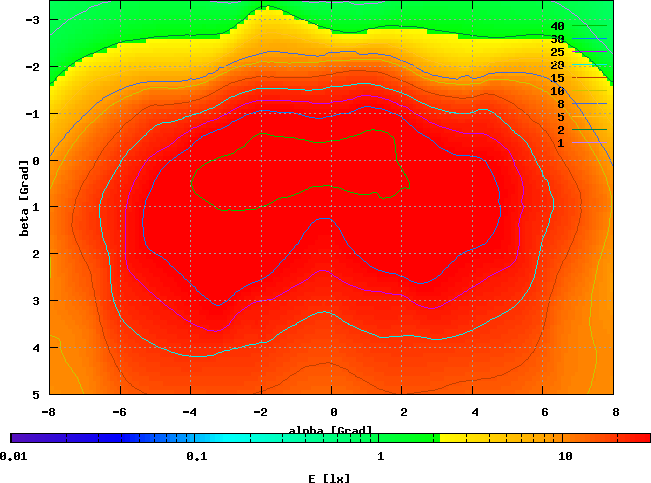Pick the yellow section of the colorbar
The height and width of the screenshot is (483, 651).
[470, 438]
